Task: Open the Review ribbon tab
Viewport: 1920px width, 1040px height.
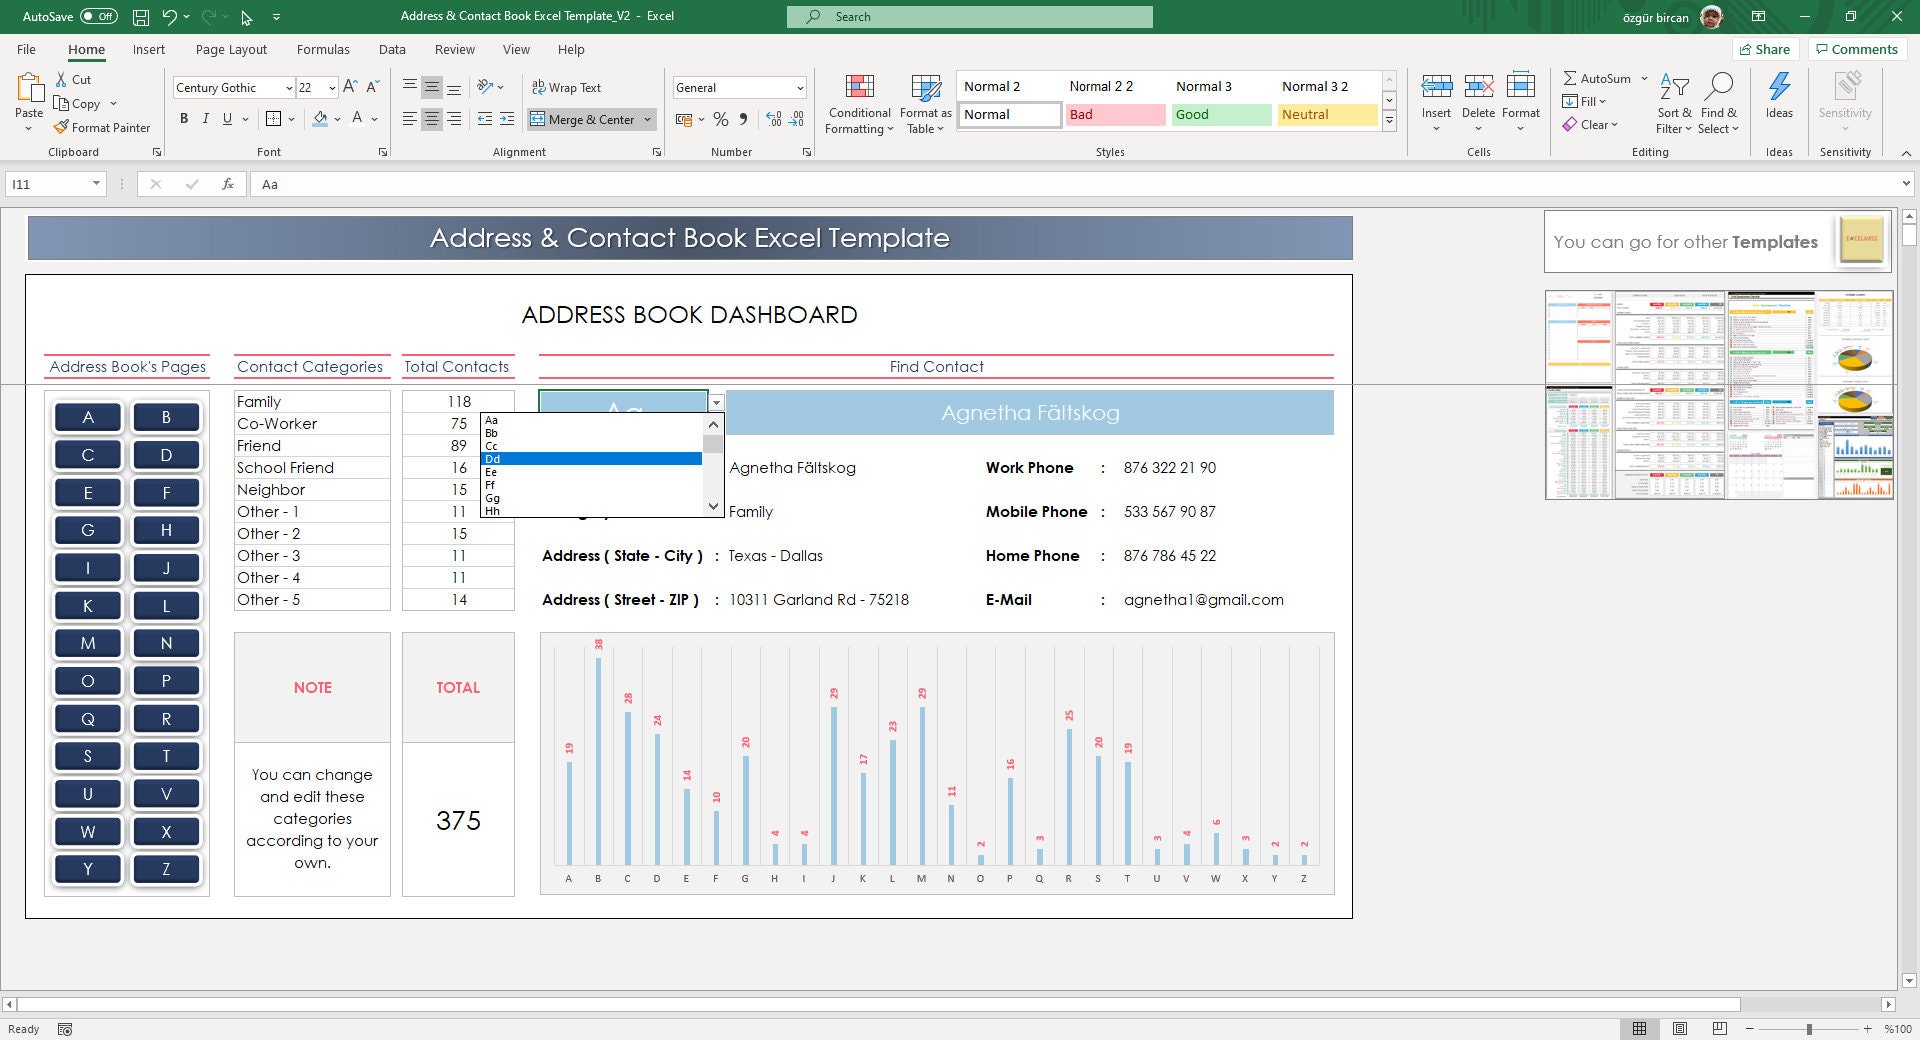Action: [454, 49]
